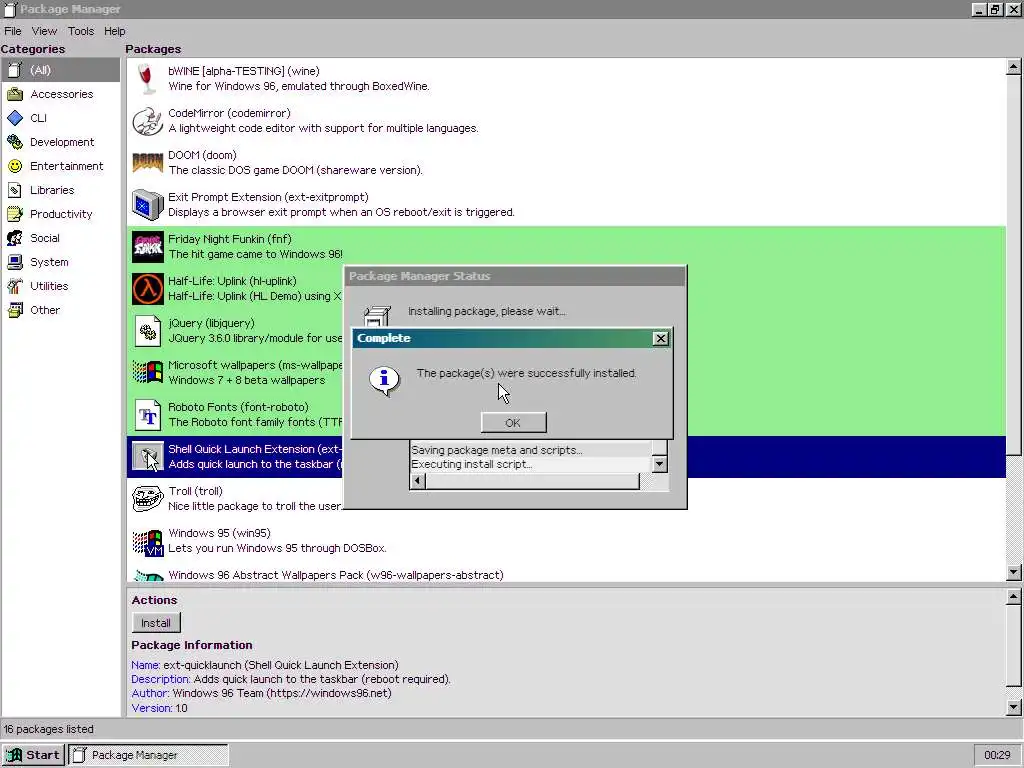The height and width of the screenshot is (768, 1024).
Task: Click the System computer icon
Action: click(x=15, y=262)
